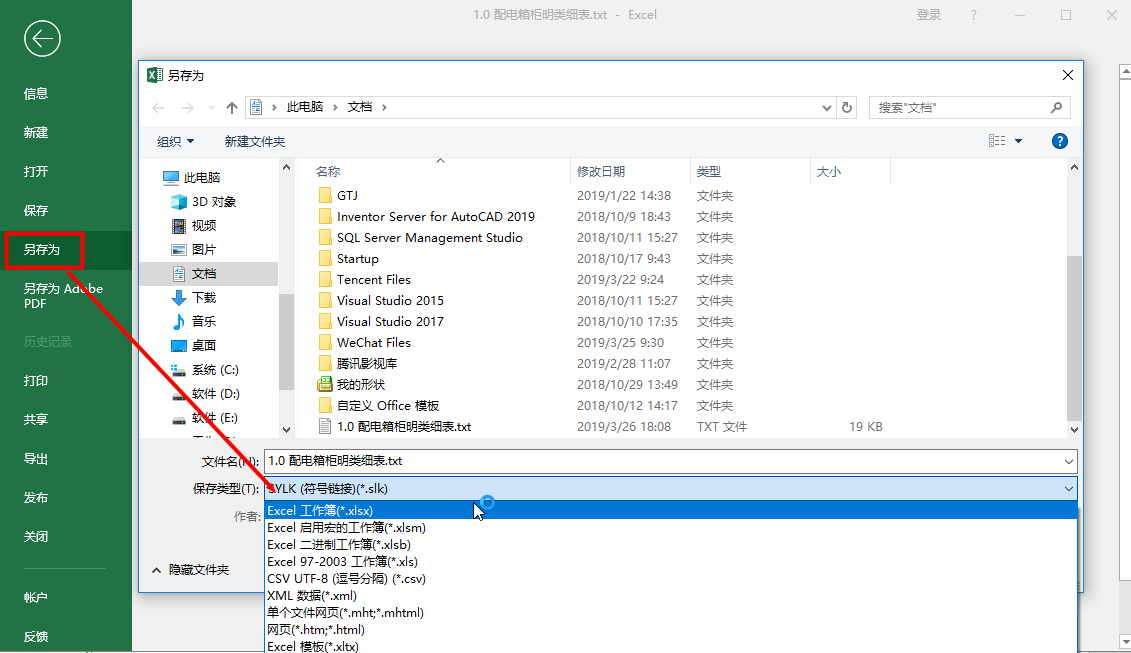This screenshot has width=1131, height=653.
Task: Open the view options dropdown arrow
Action: coord(1018,141)
